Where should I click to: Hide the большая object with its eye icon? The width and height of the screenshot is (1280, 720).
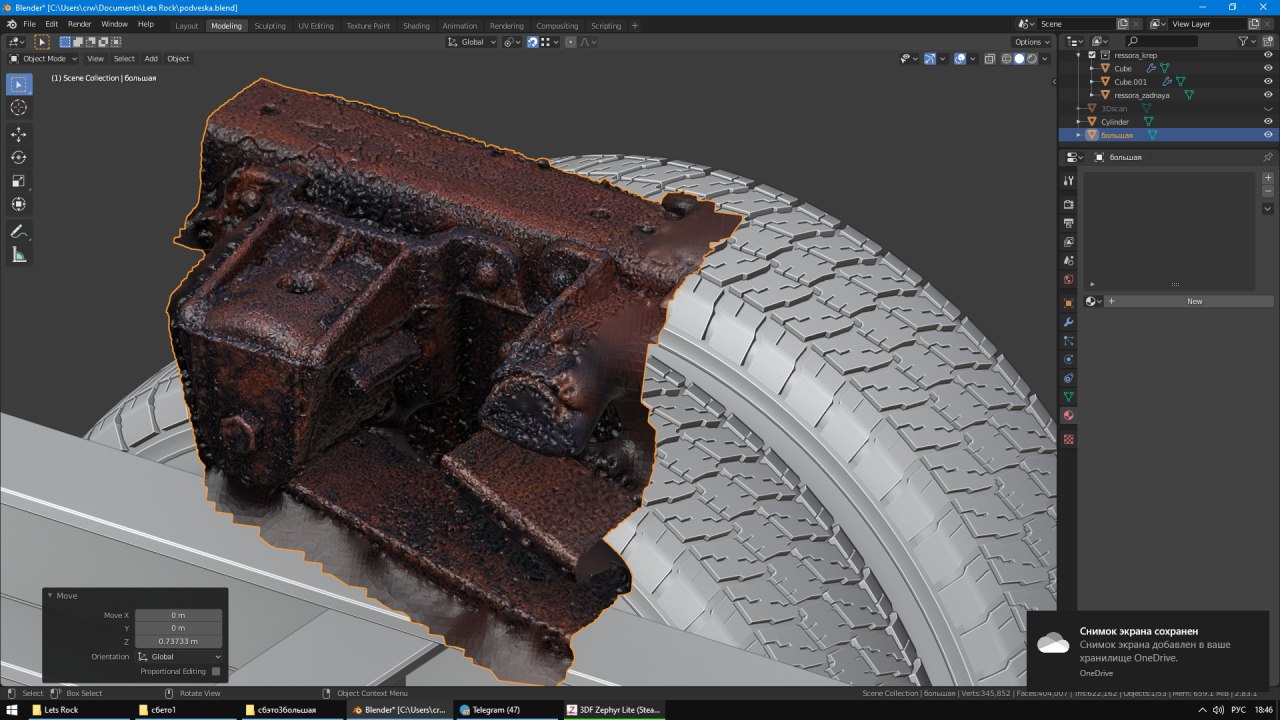click(1268, 134)
